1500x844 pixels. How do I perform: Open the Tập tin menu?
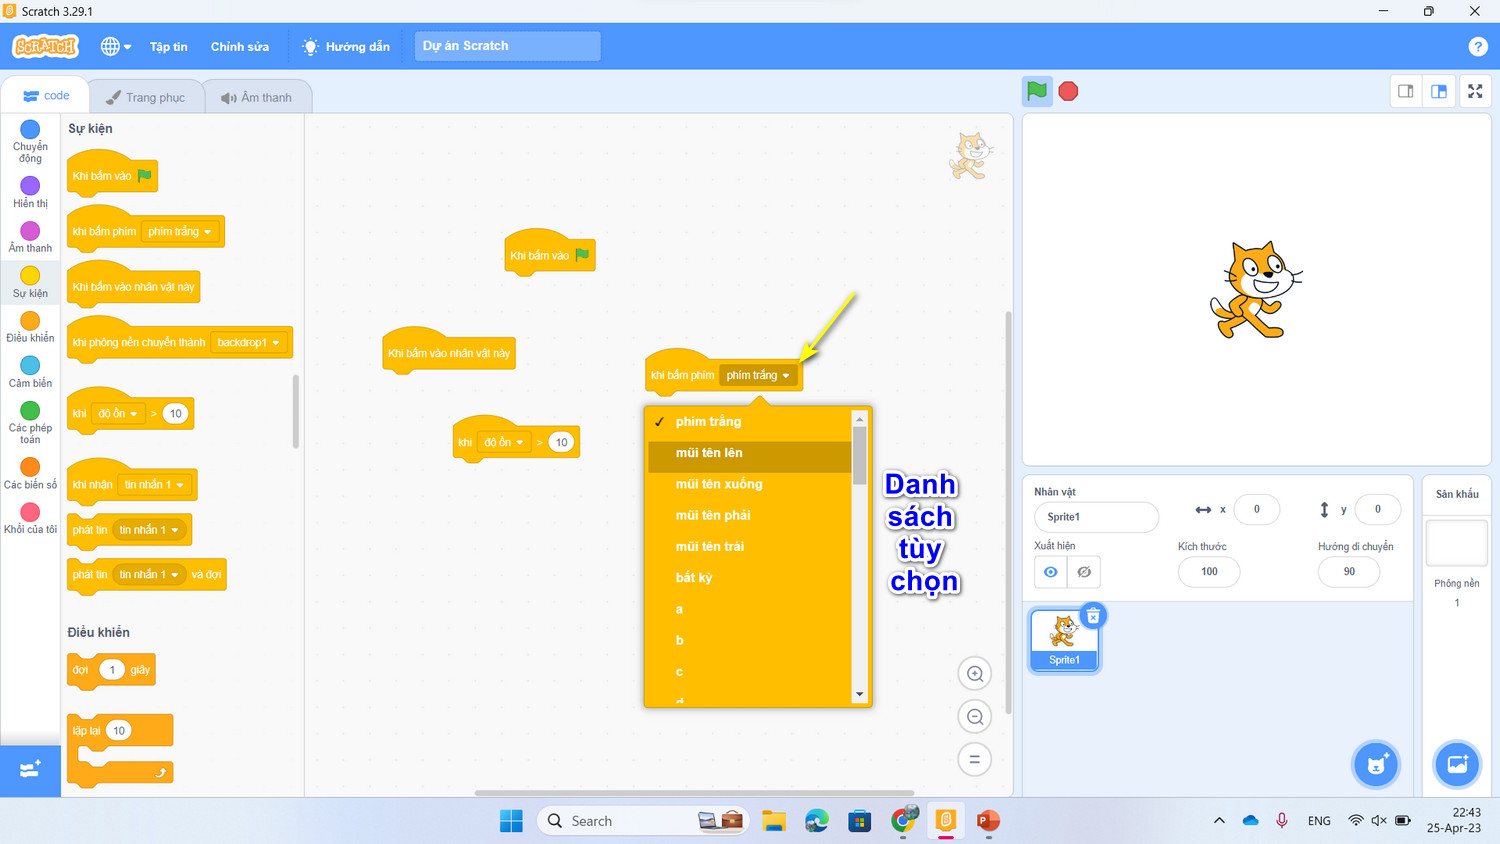169,47
